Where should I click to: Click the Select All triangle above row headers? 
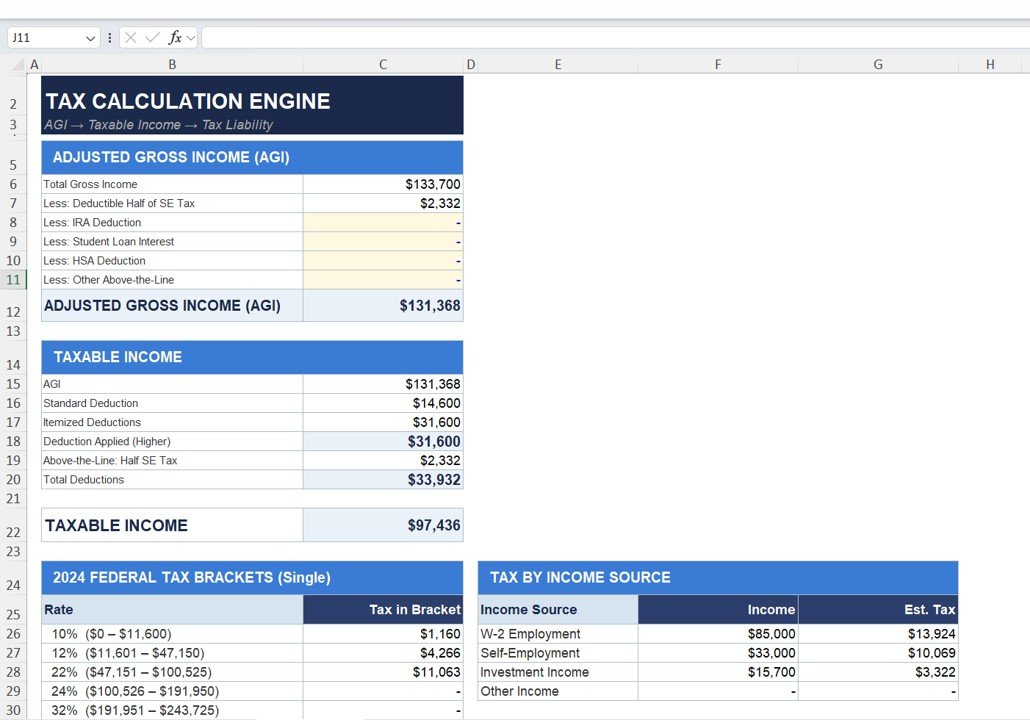16,63
